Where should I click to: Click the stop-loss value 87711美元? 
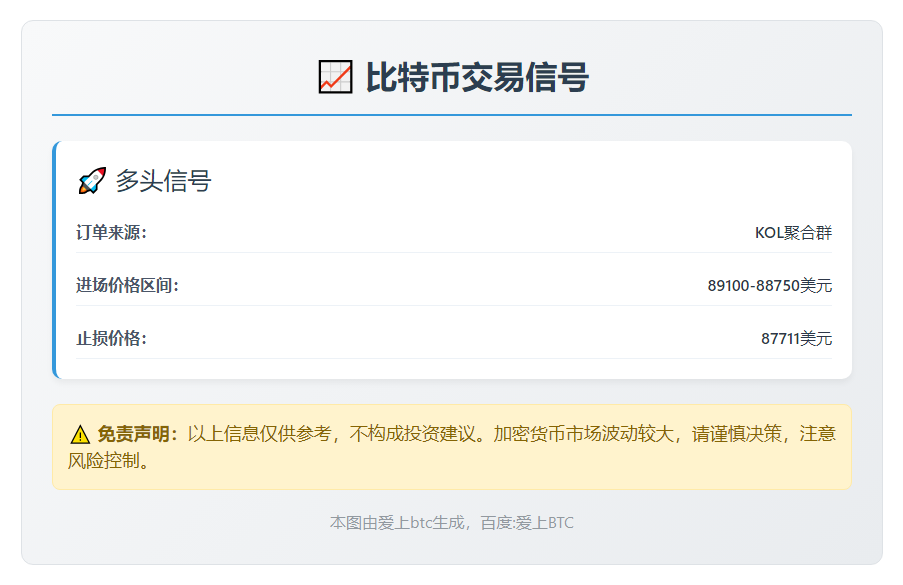tap(796, 337)
